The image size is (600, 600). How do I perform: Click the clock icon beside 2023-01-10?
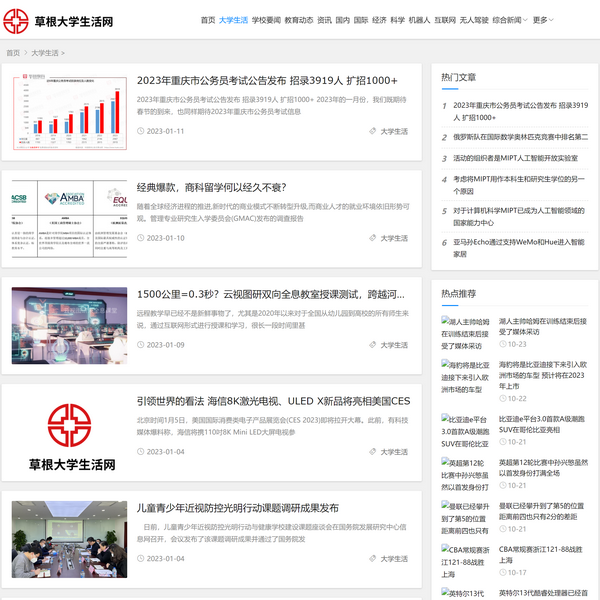pyautogui.click(x=140, y=238)
